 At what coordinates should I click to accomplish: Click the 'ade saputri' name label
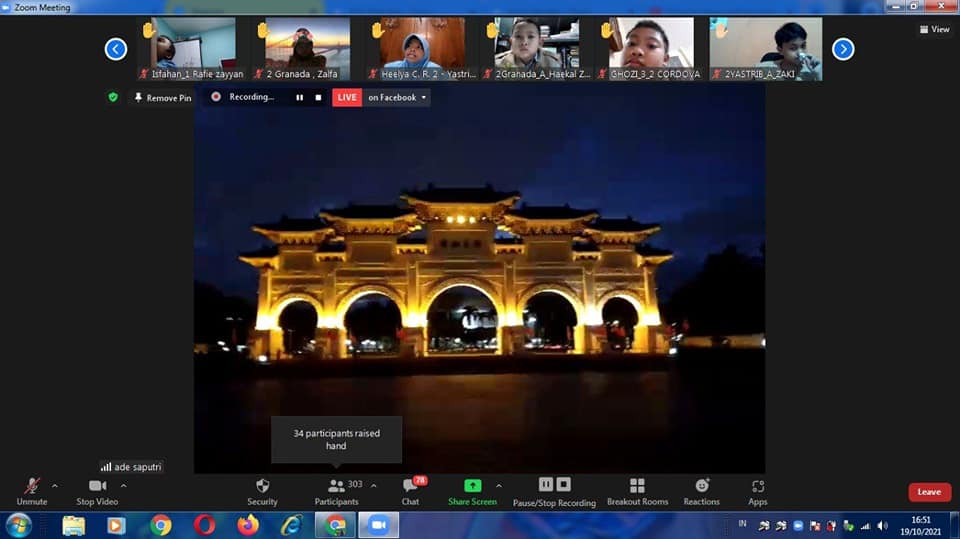(132, 467)
